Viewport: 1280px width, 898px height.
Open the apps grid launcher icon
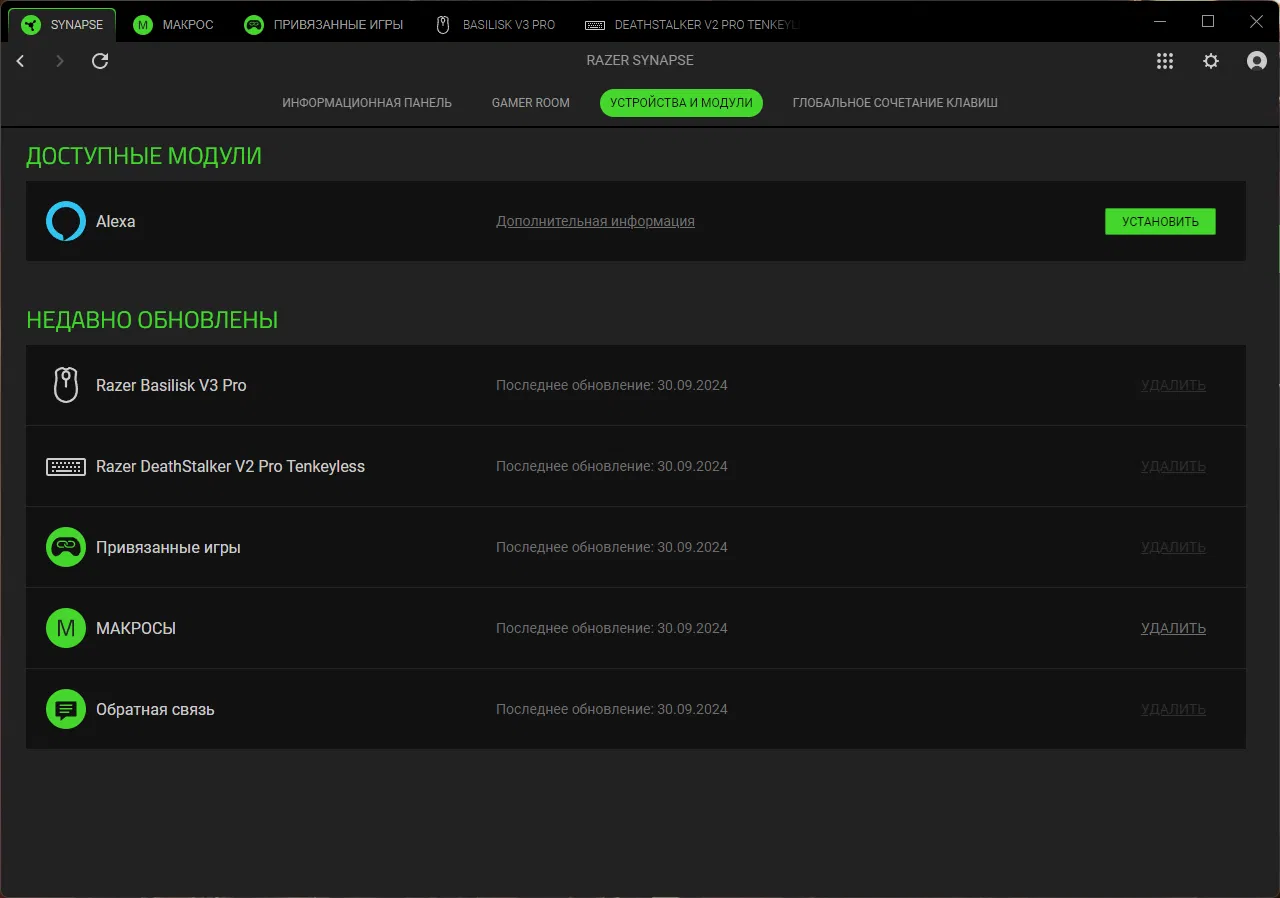pyautogui.click(x=1165, y=61)
